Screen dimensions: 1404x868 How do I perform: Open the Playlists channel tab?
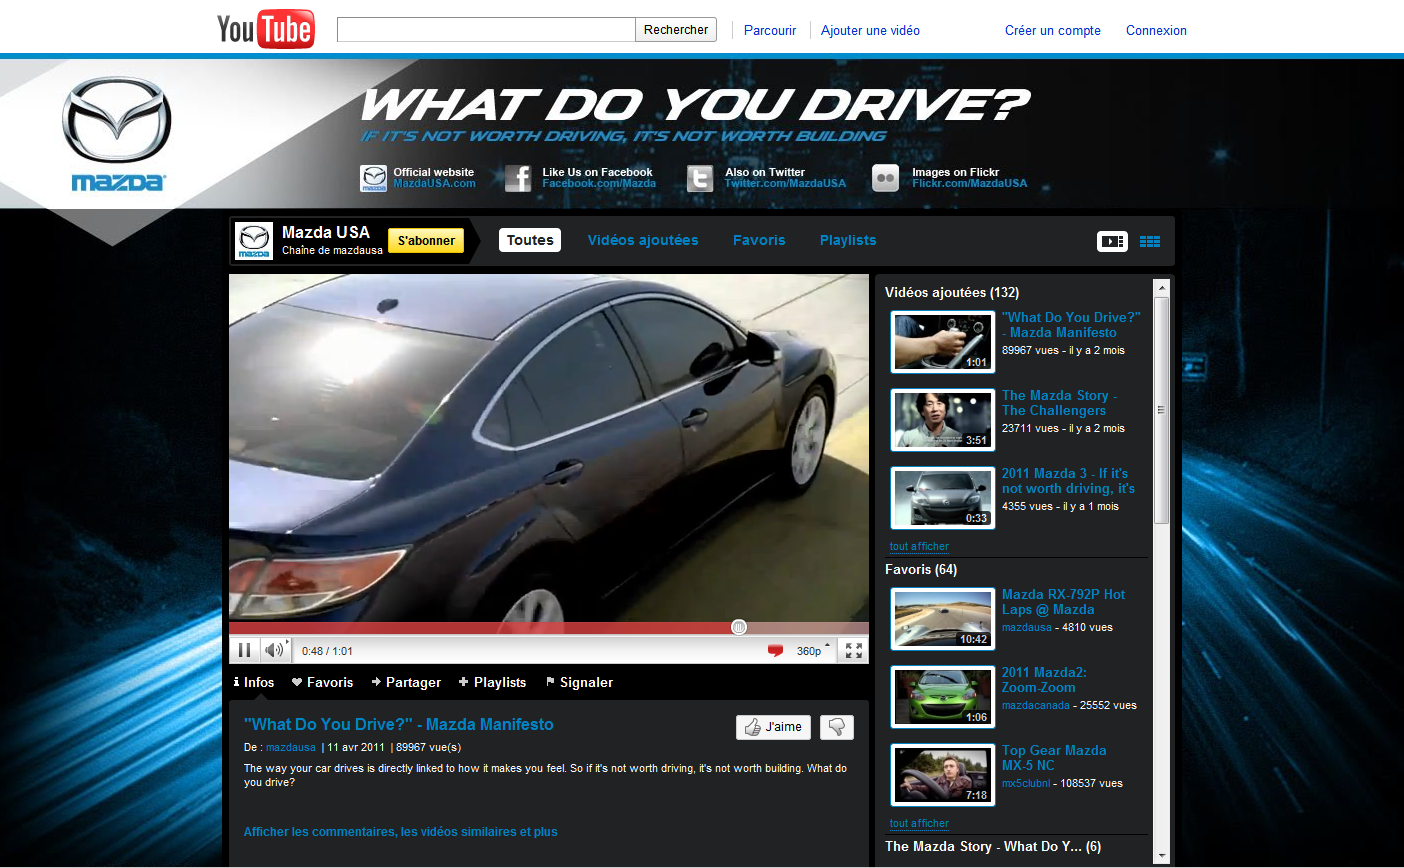pos(848,240)
